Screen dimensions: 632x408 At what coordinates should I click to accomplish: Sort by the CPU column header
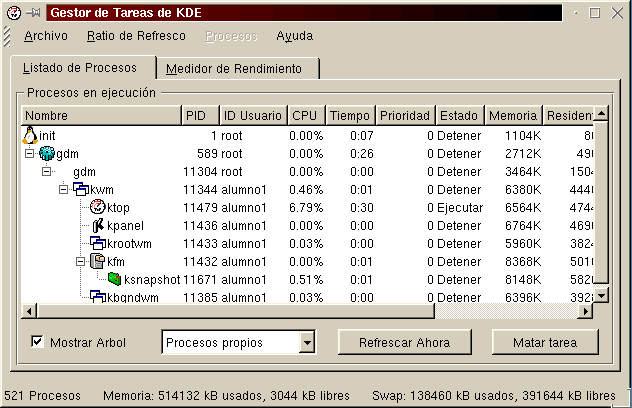click(307, 116)
